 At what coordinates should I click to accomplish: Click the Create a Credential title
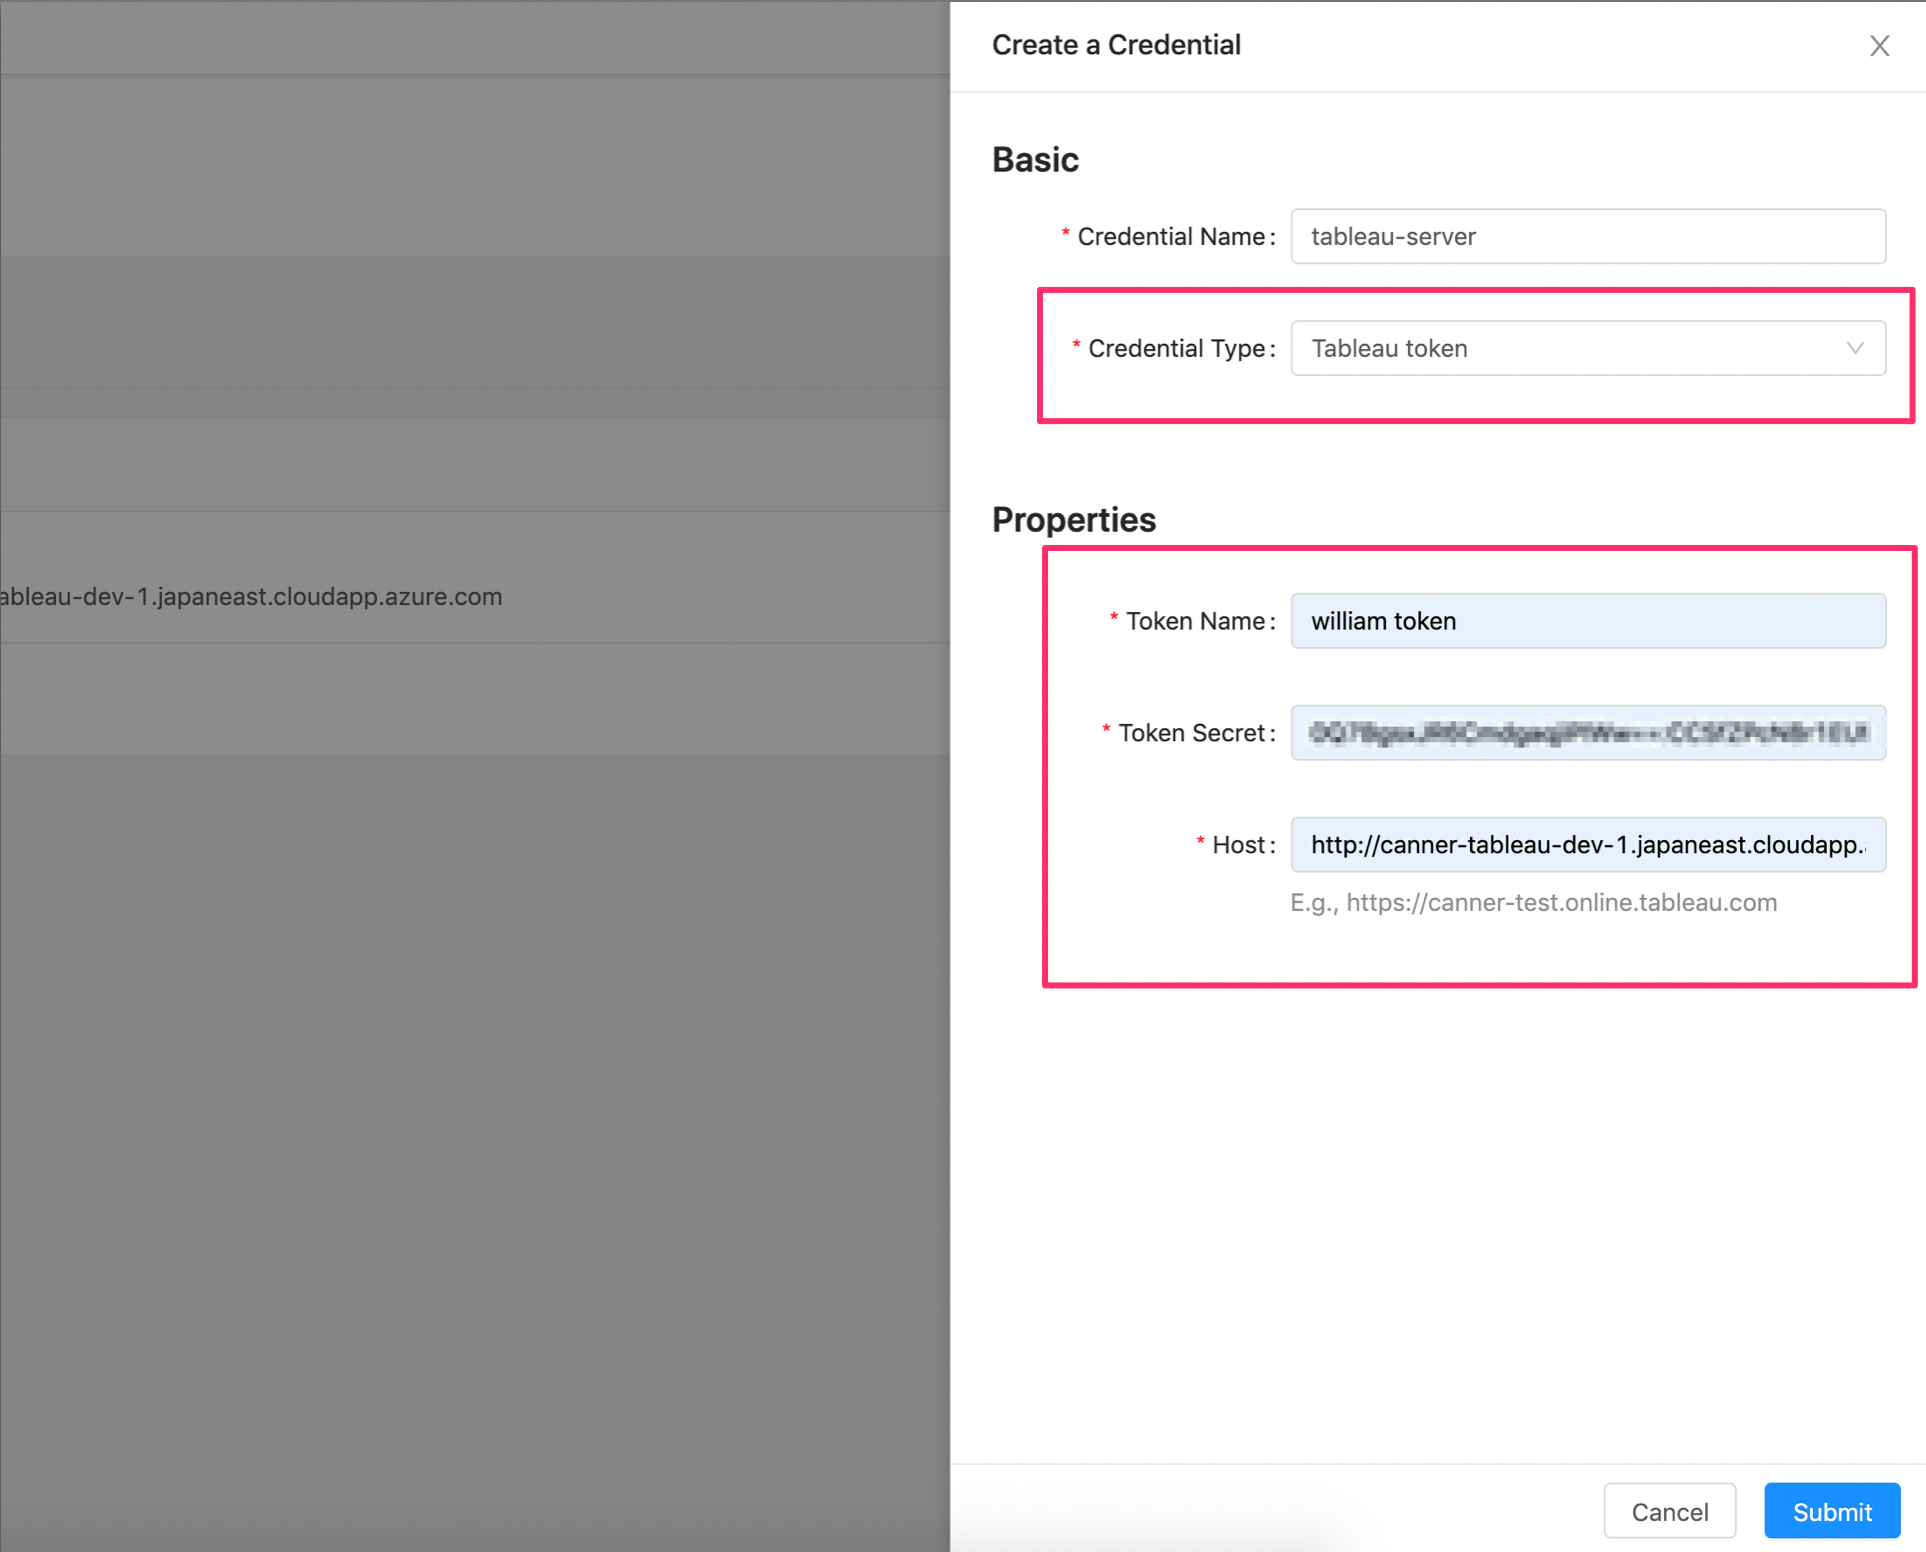[1116, 45]
